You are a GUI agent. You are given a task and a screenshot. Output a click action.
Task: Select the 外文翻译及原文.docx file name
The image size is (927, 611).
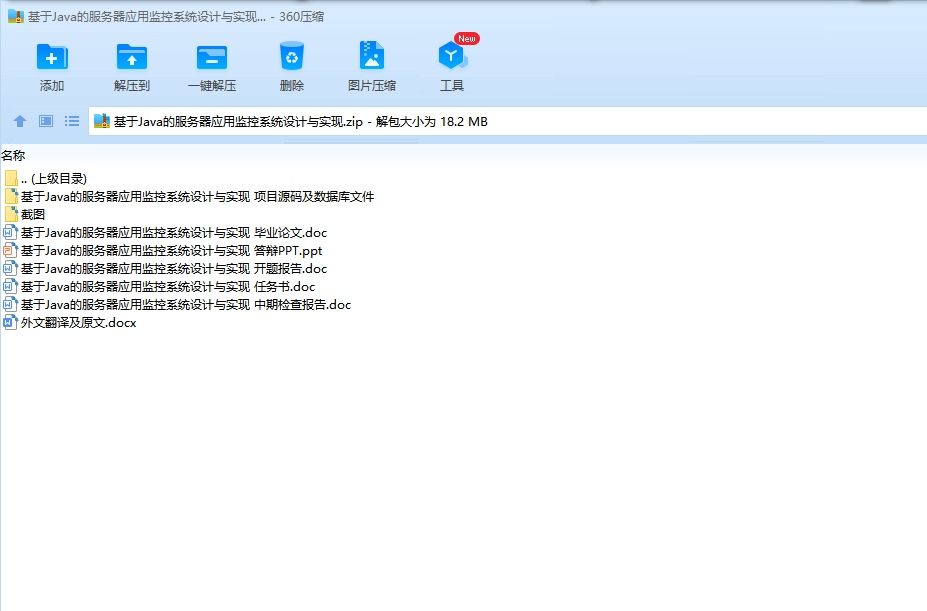tap(79, 323)
